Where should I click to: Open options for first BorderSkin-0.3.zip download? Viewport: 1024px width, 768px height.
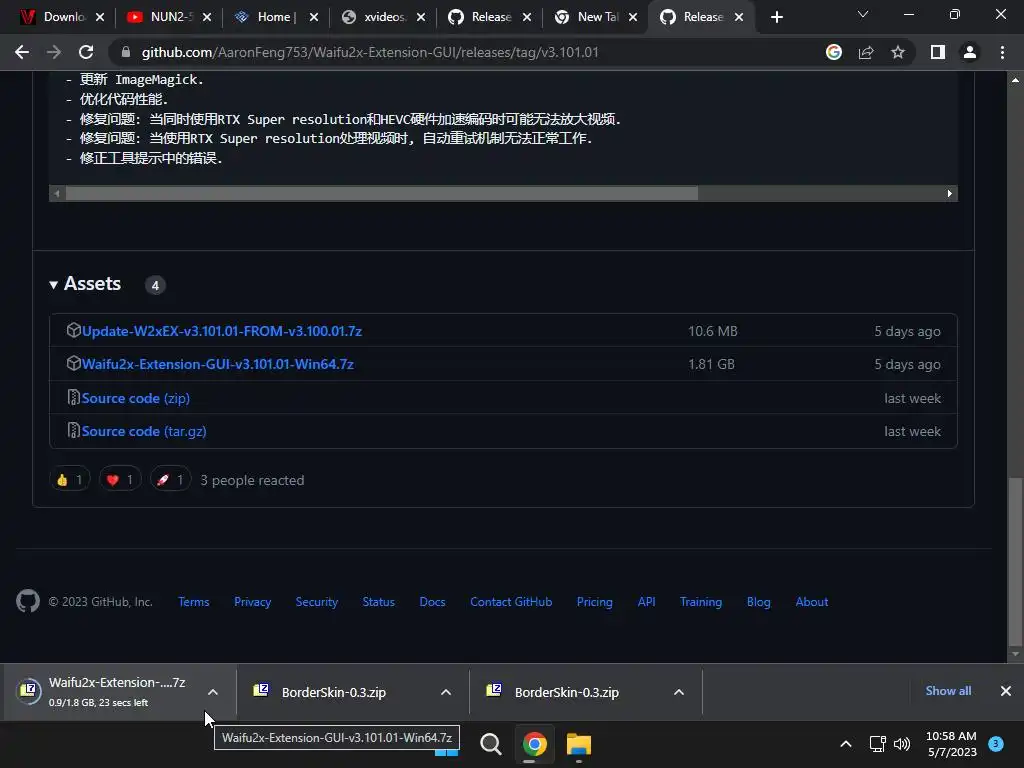(446, 692)
